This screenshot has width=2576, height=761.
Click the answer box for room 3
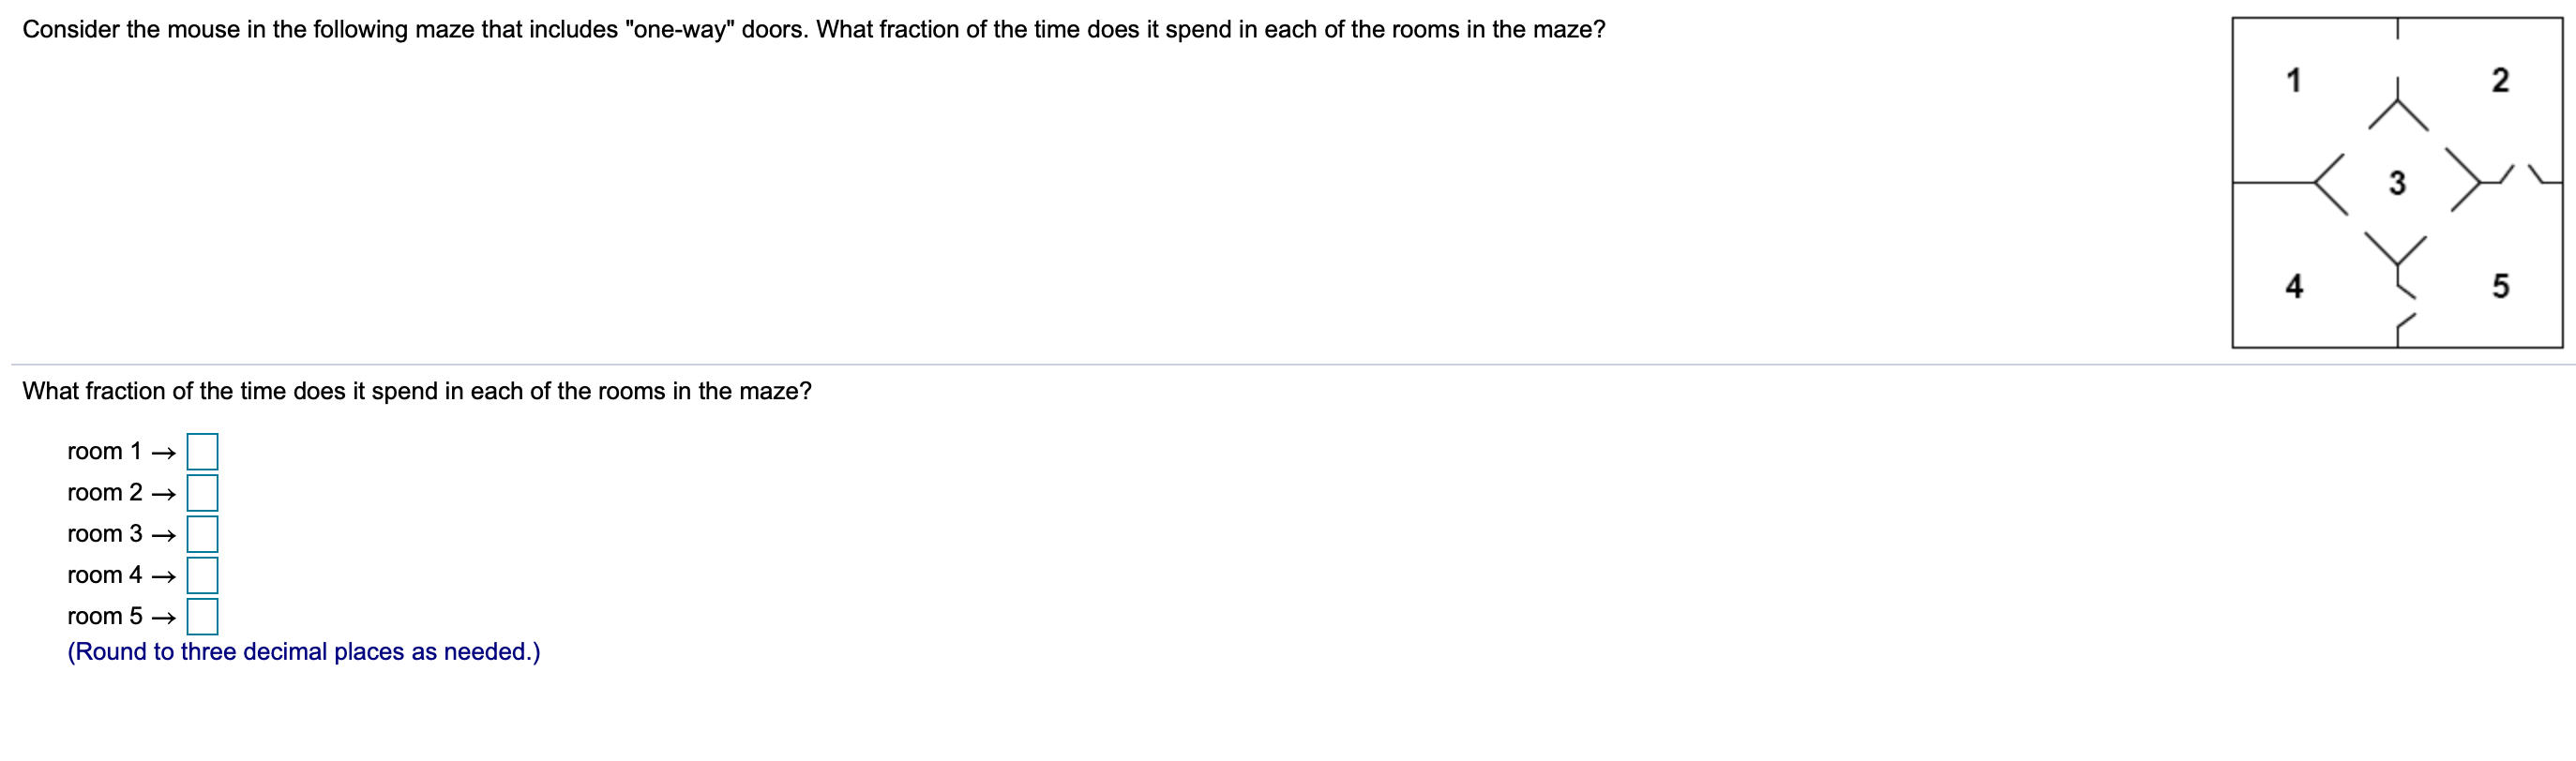pos(203,534)
